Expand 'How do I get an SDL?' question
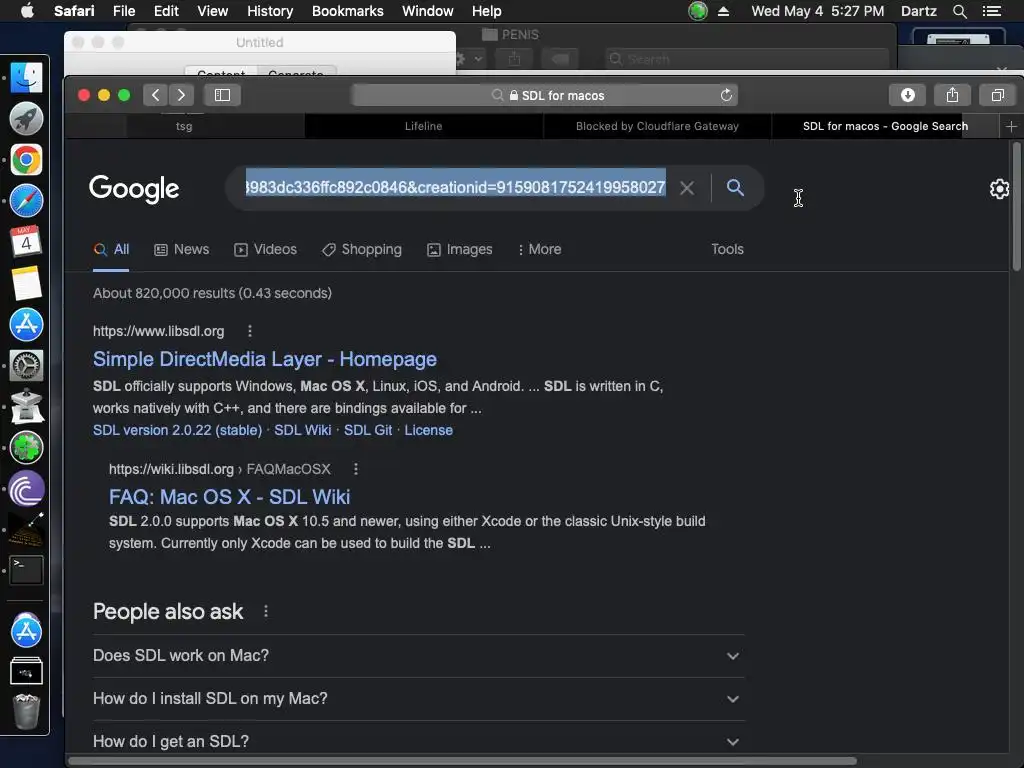 pyautogui.click(x=418, y=742)
